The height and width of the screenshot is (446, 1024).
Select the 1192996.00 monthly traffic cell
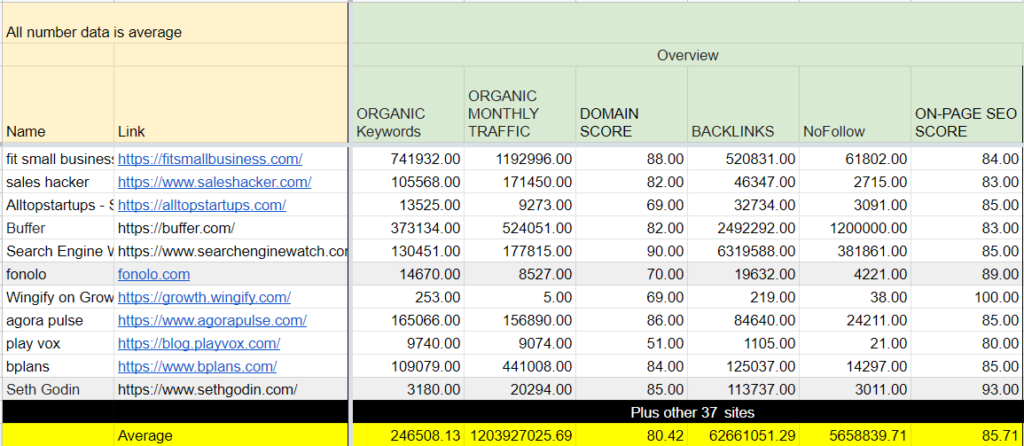pyautogui.click(x=520, y=159)
